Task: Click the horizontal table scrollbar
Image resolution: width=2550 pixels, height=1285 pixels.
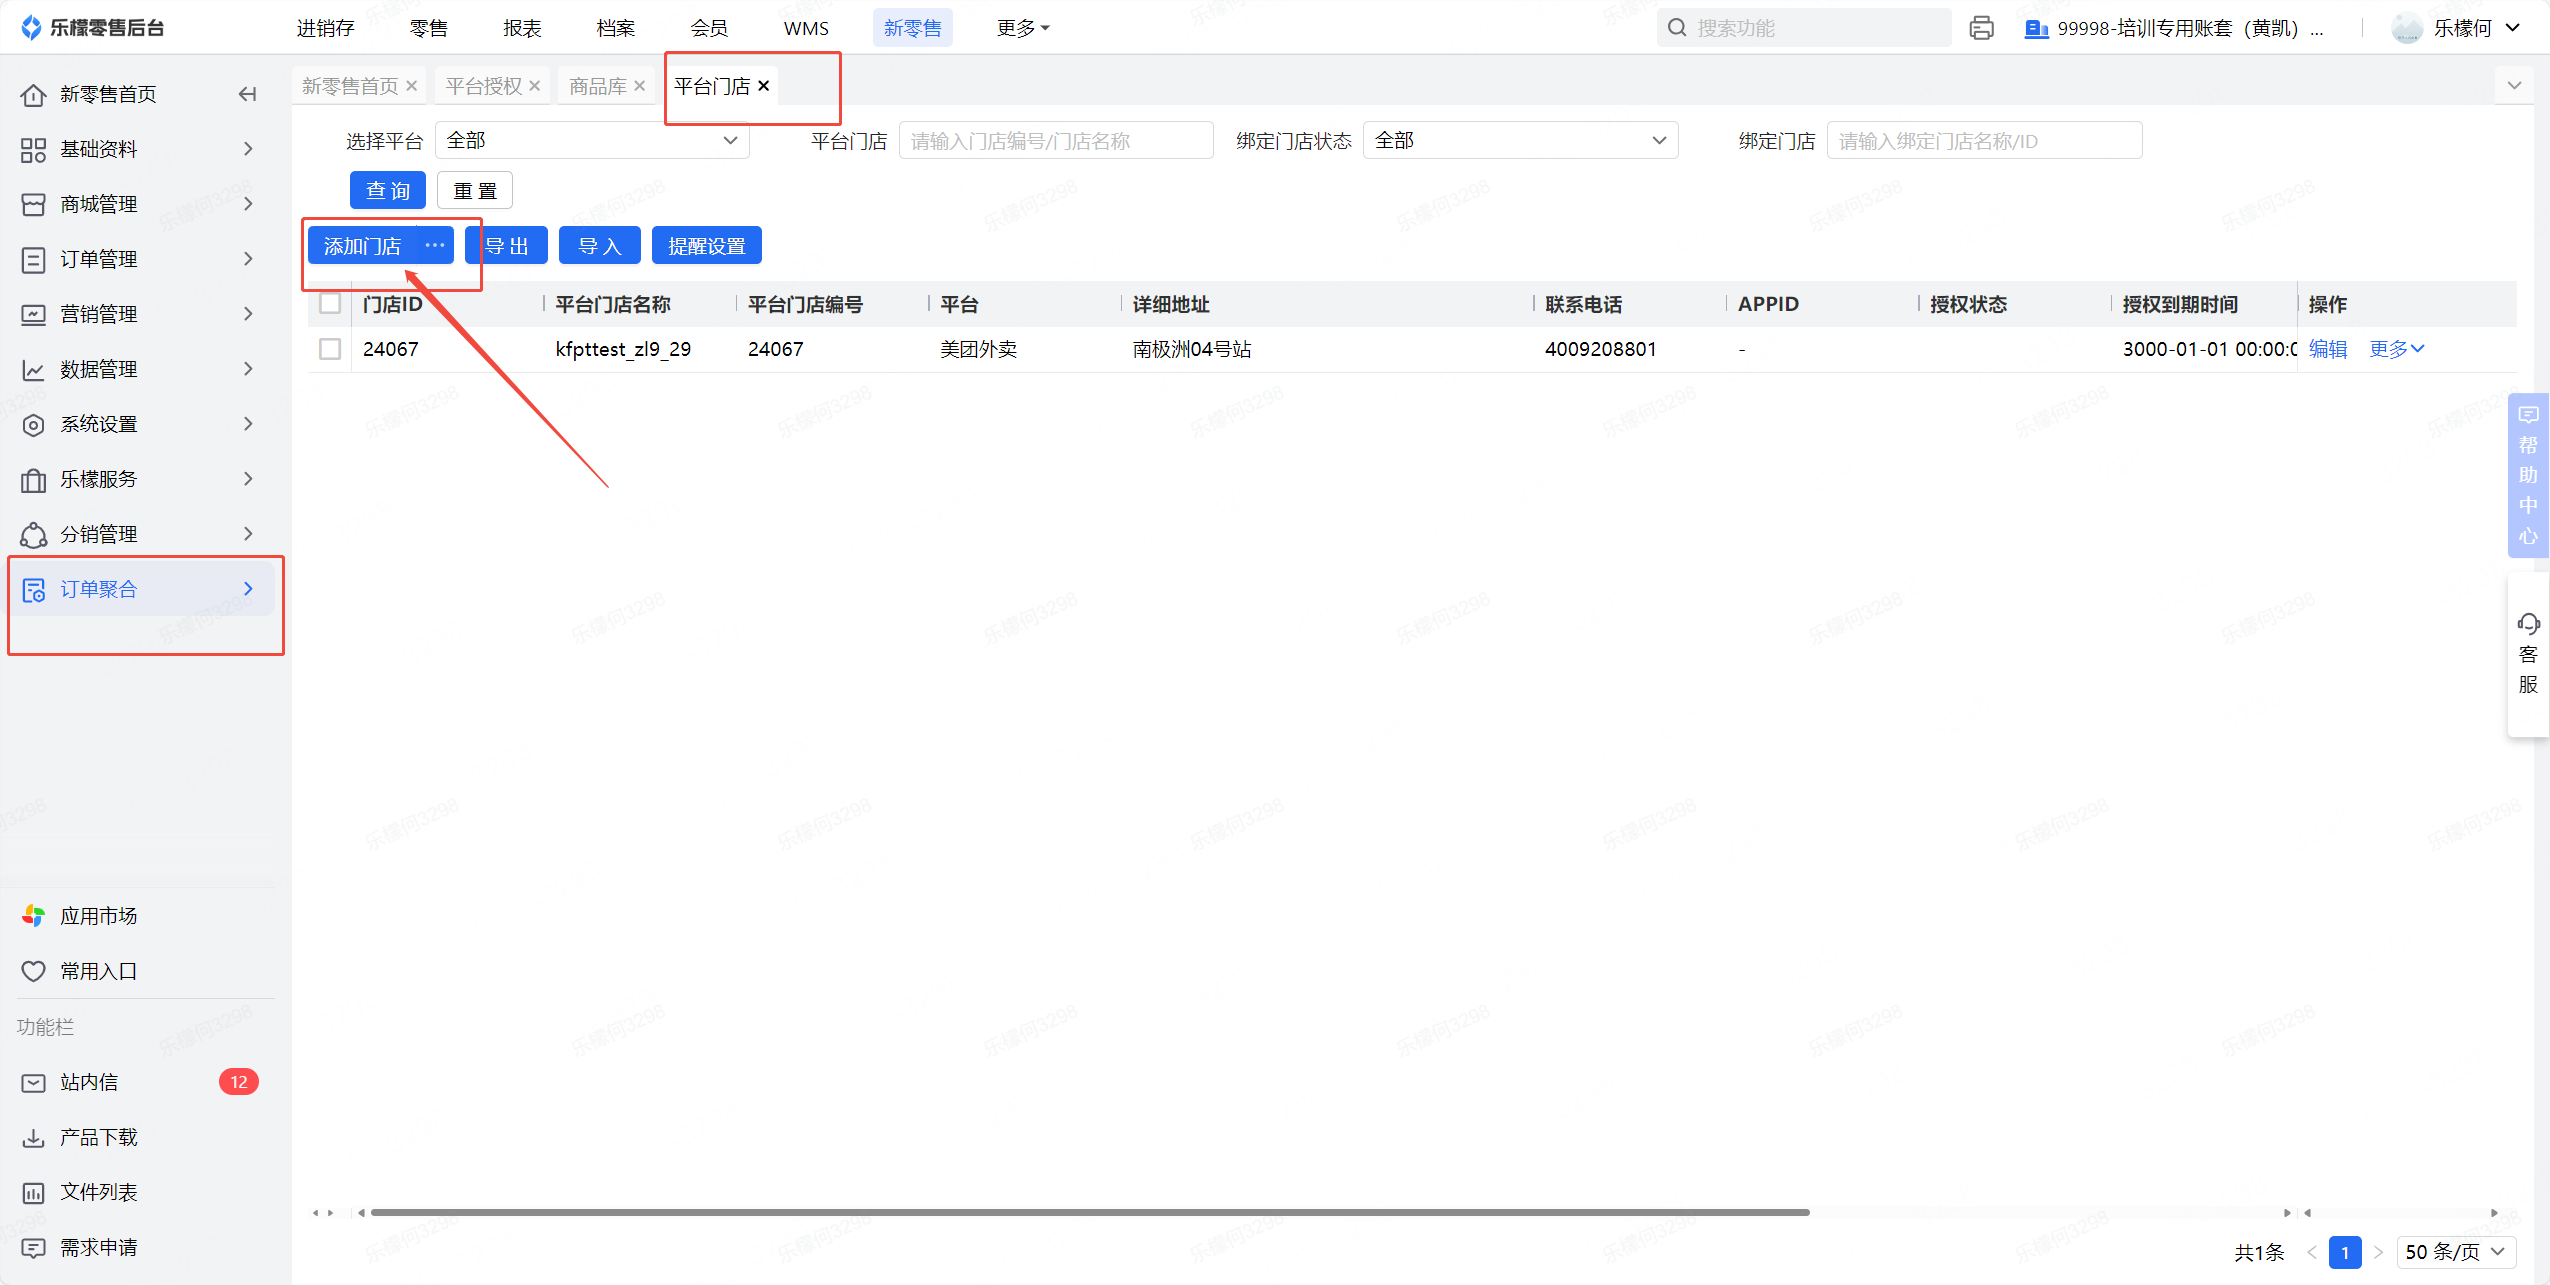Action: click(1090, 1212)
